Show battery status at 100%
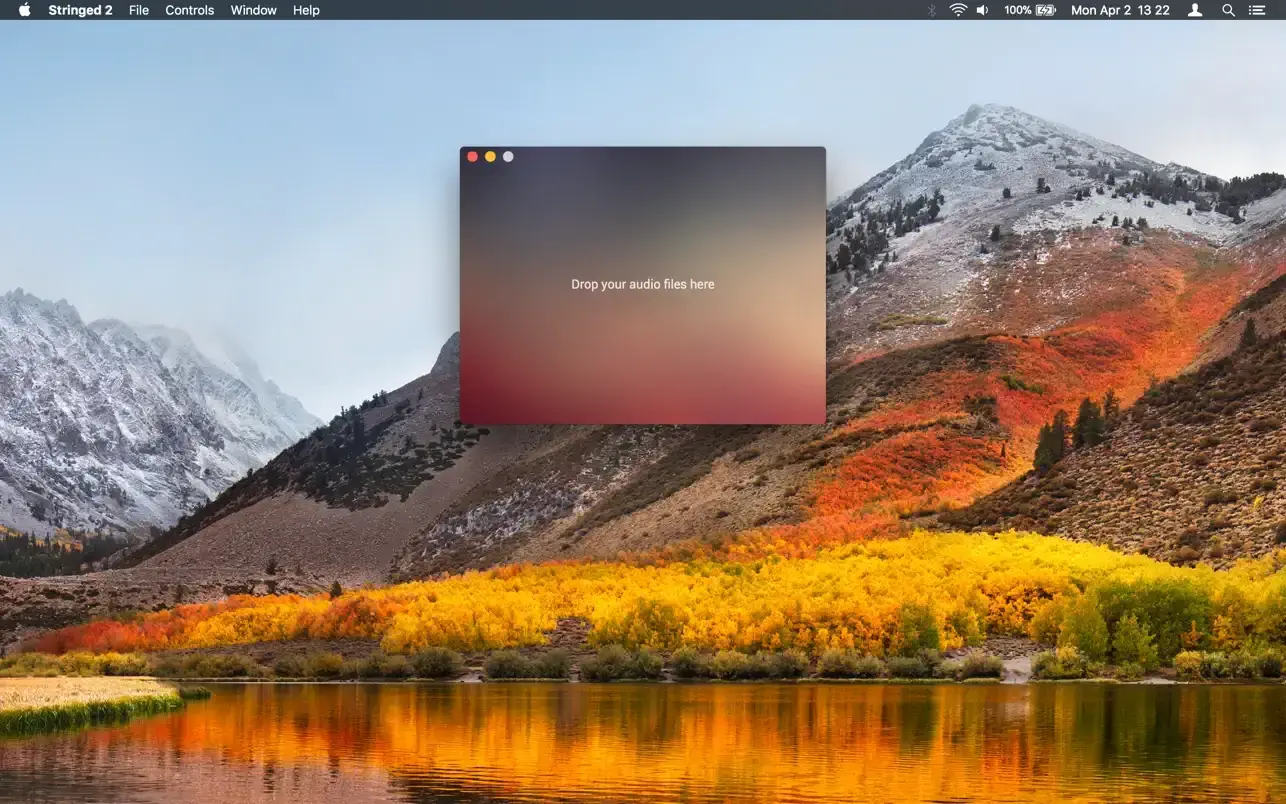 pos(1029,10)
